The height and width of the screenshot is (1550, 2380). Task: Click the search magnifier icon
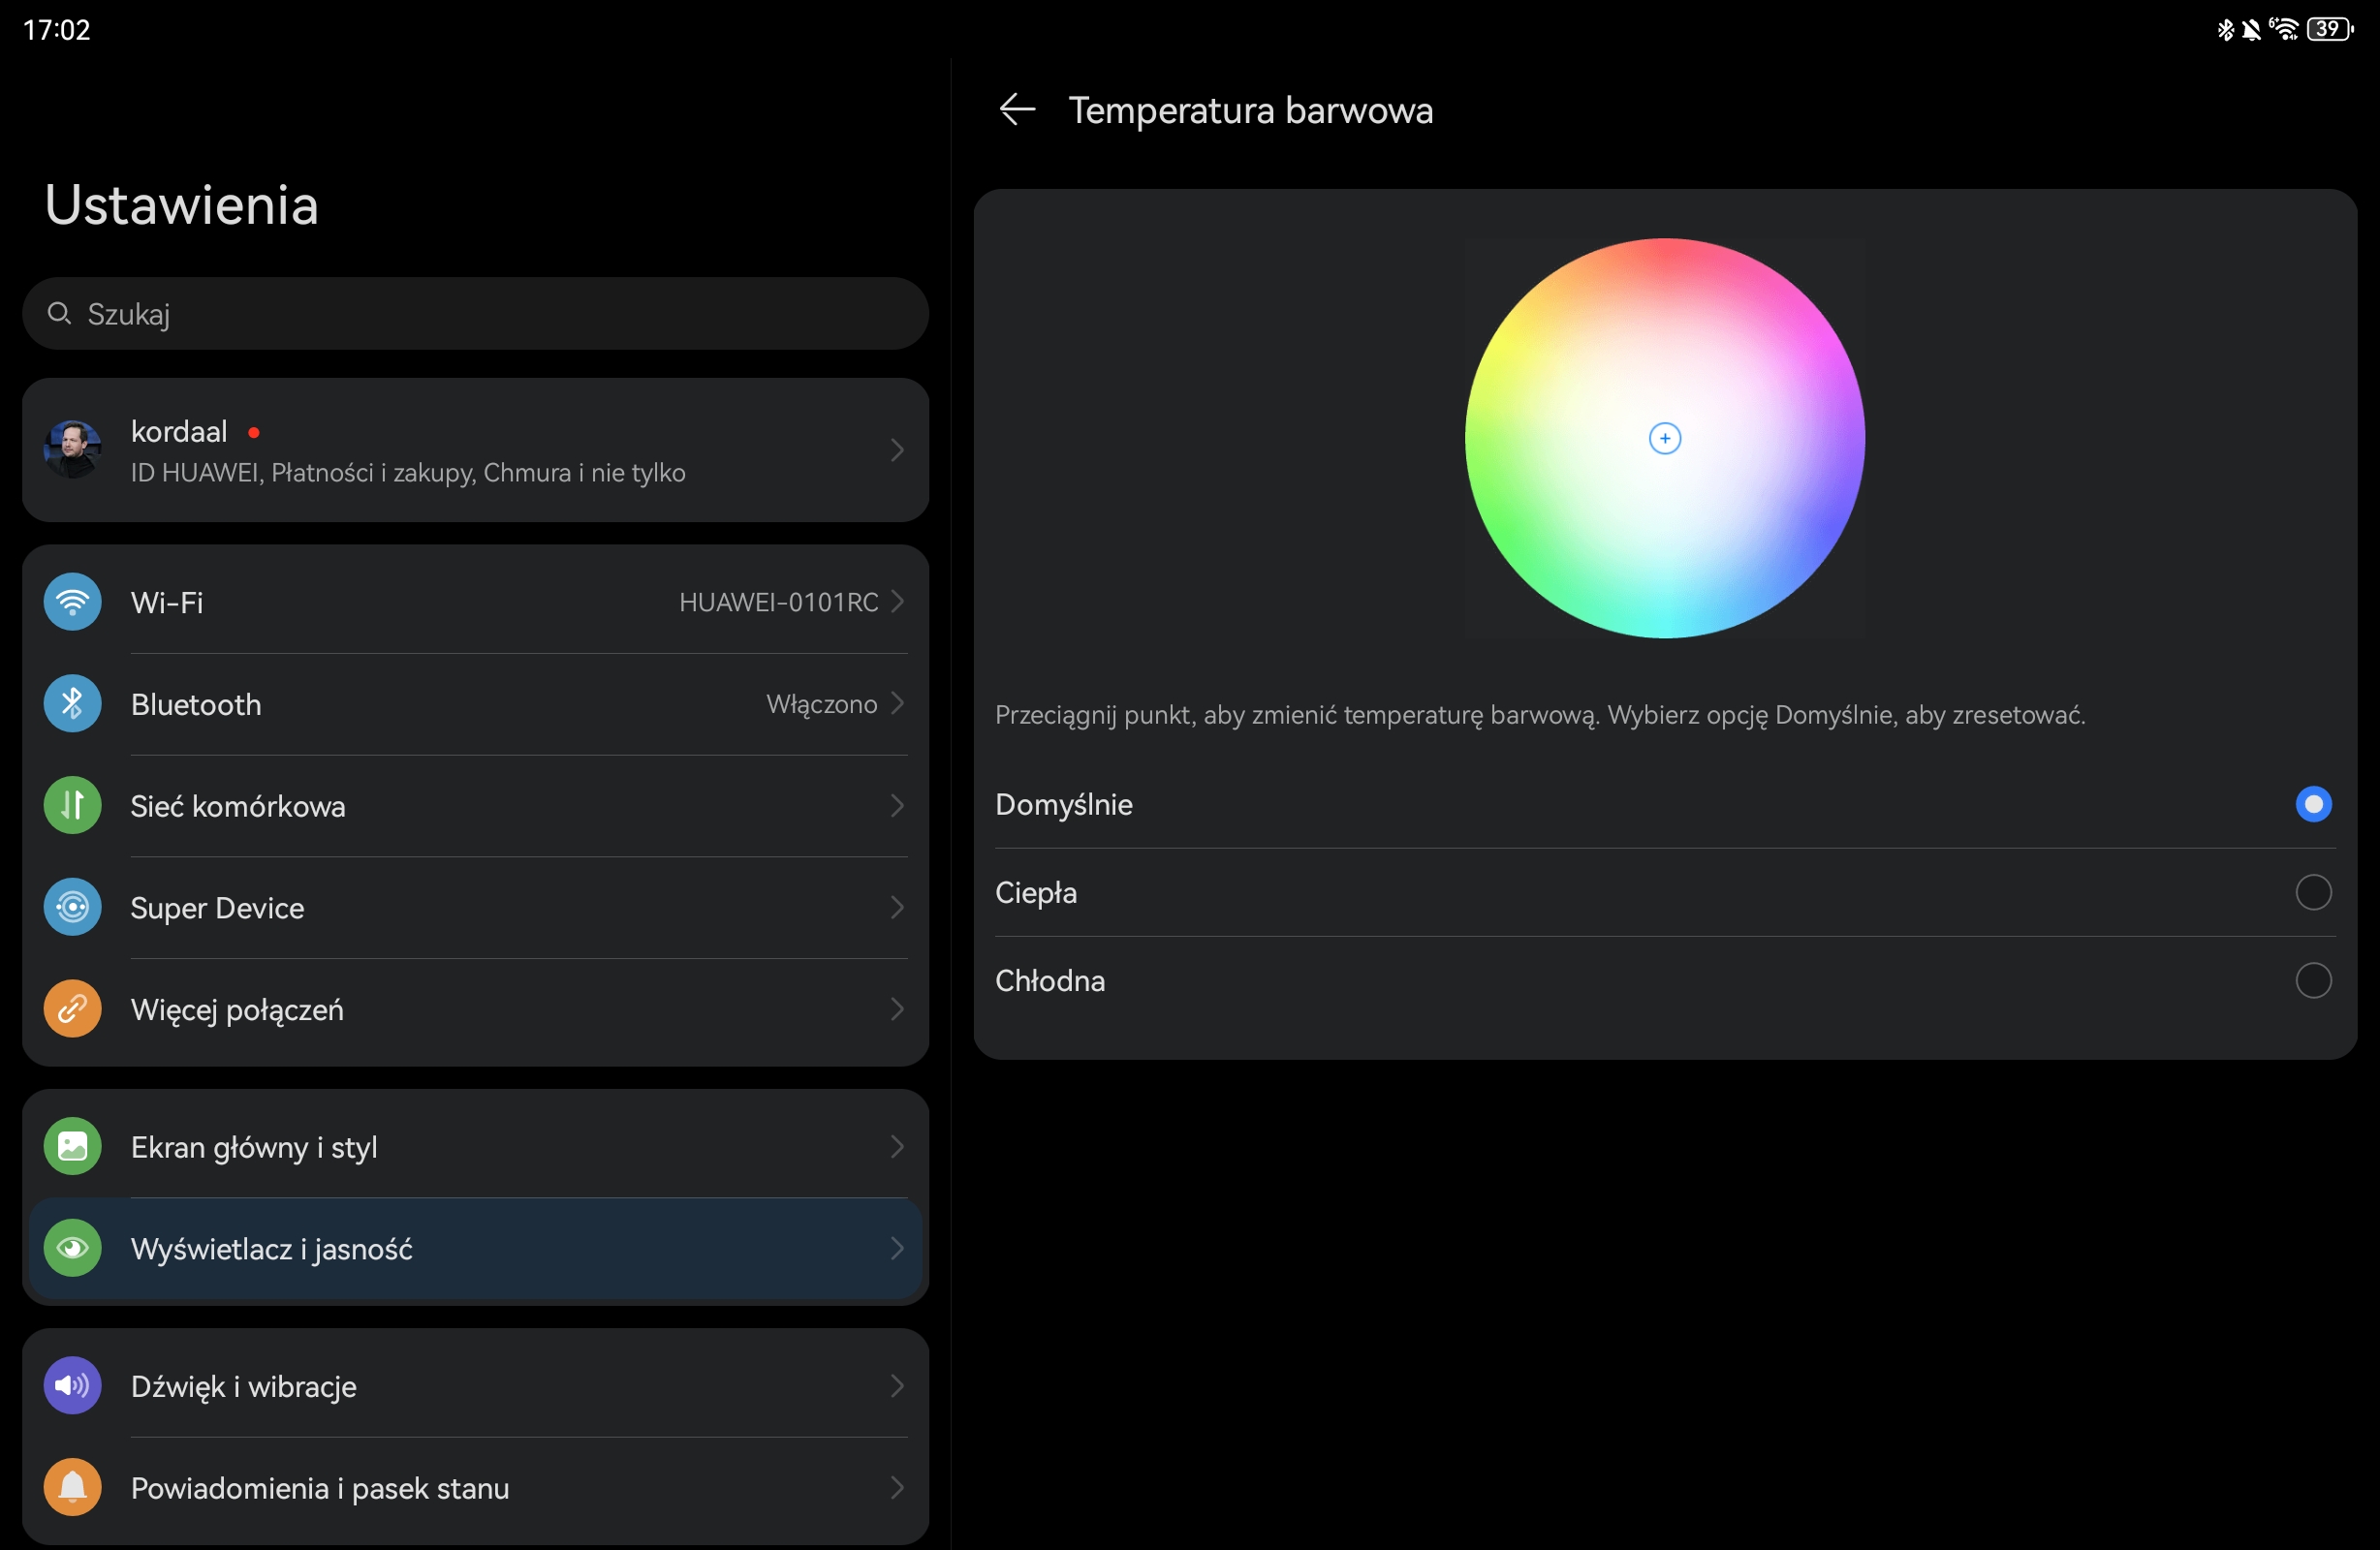tap(60, 313)
